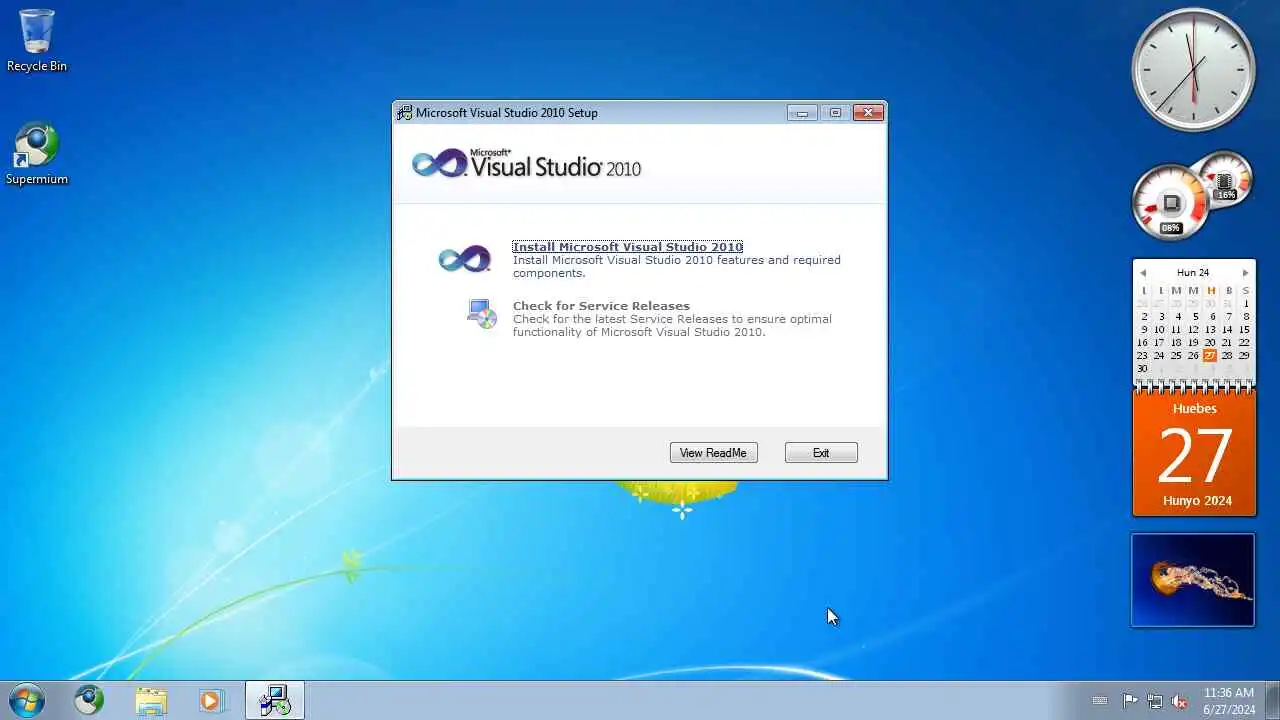
Task: Click the Visual Studio 2010 logo banner
Action: pyautogui.click(x=527, y=164)
